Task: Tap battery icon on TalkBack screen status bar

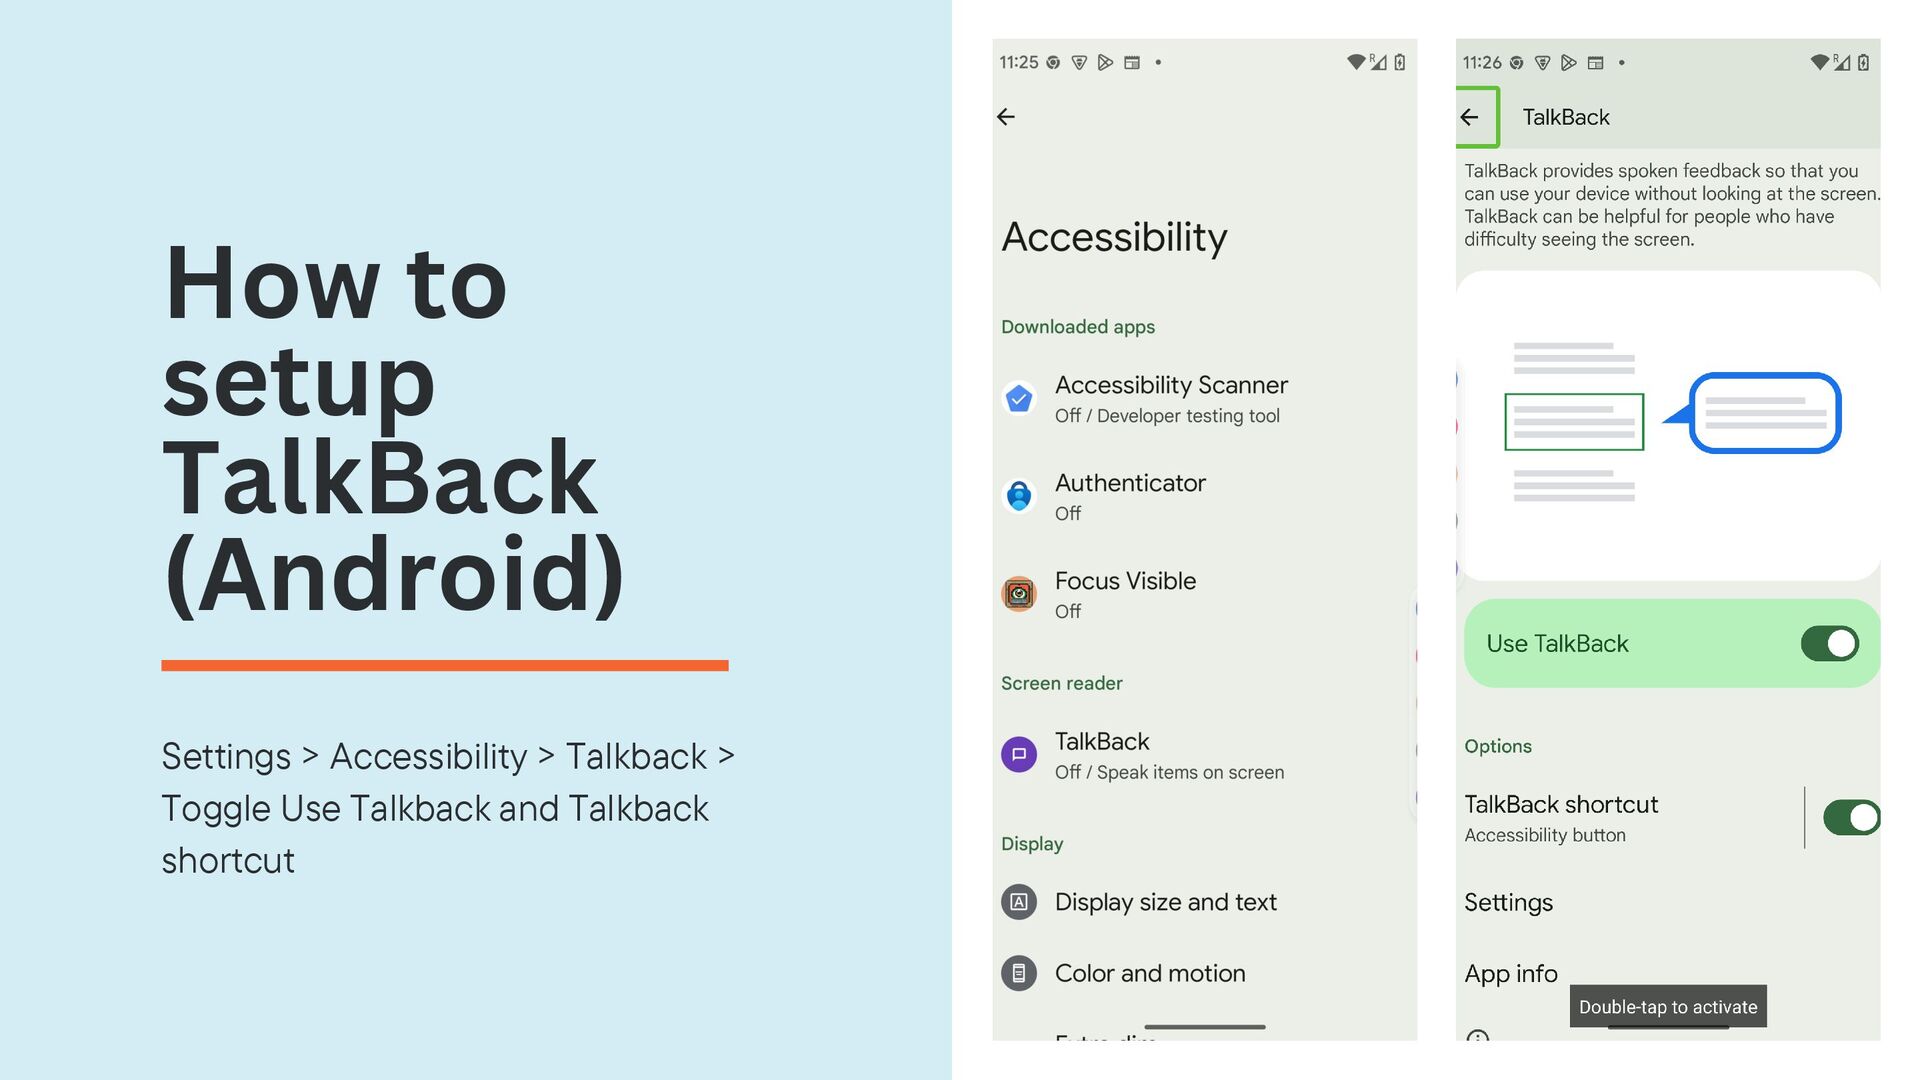Action: (1863, 62)
